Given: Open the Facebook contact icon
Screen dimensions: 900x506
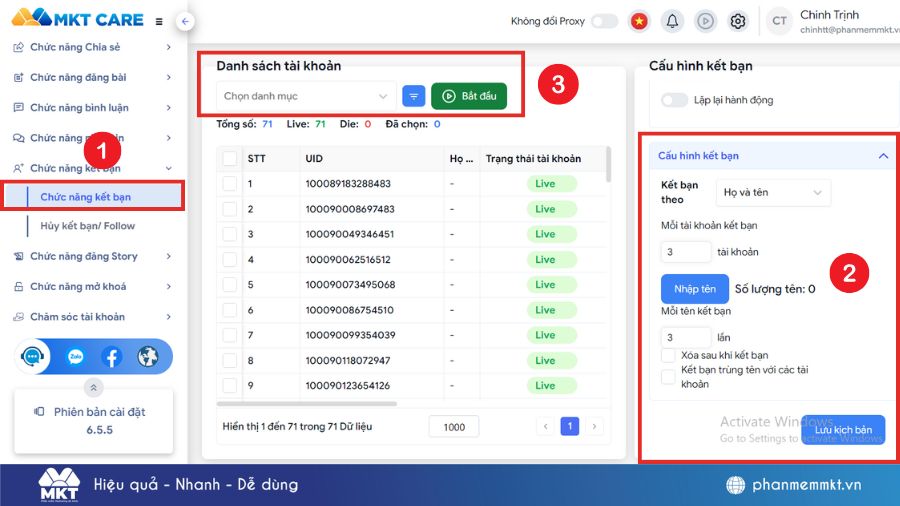Looking at the screenshot, I should click(x=111, y=357).
